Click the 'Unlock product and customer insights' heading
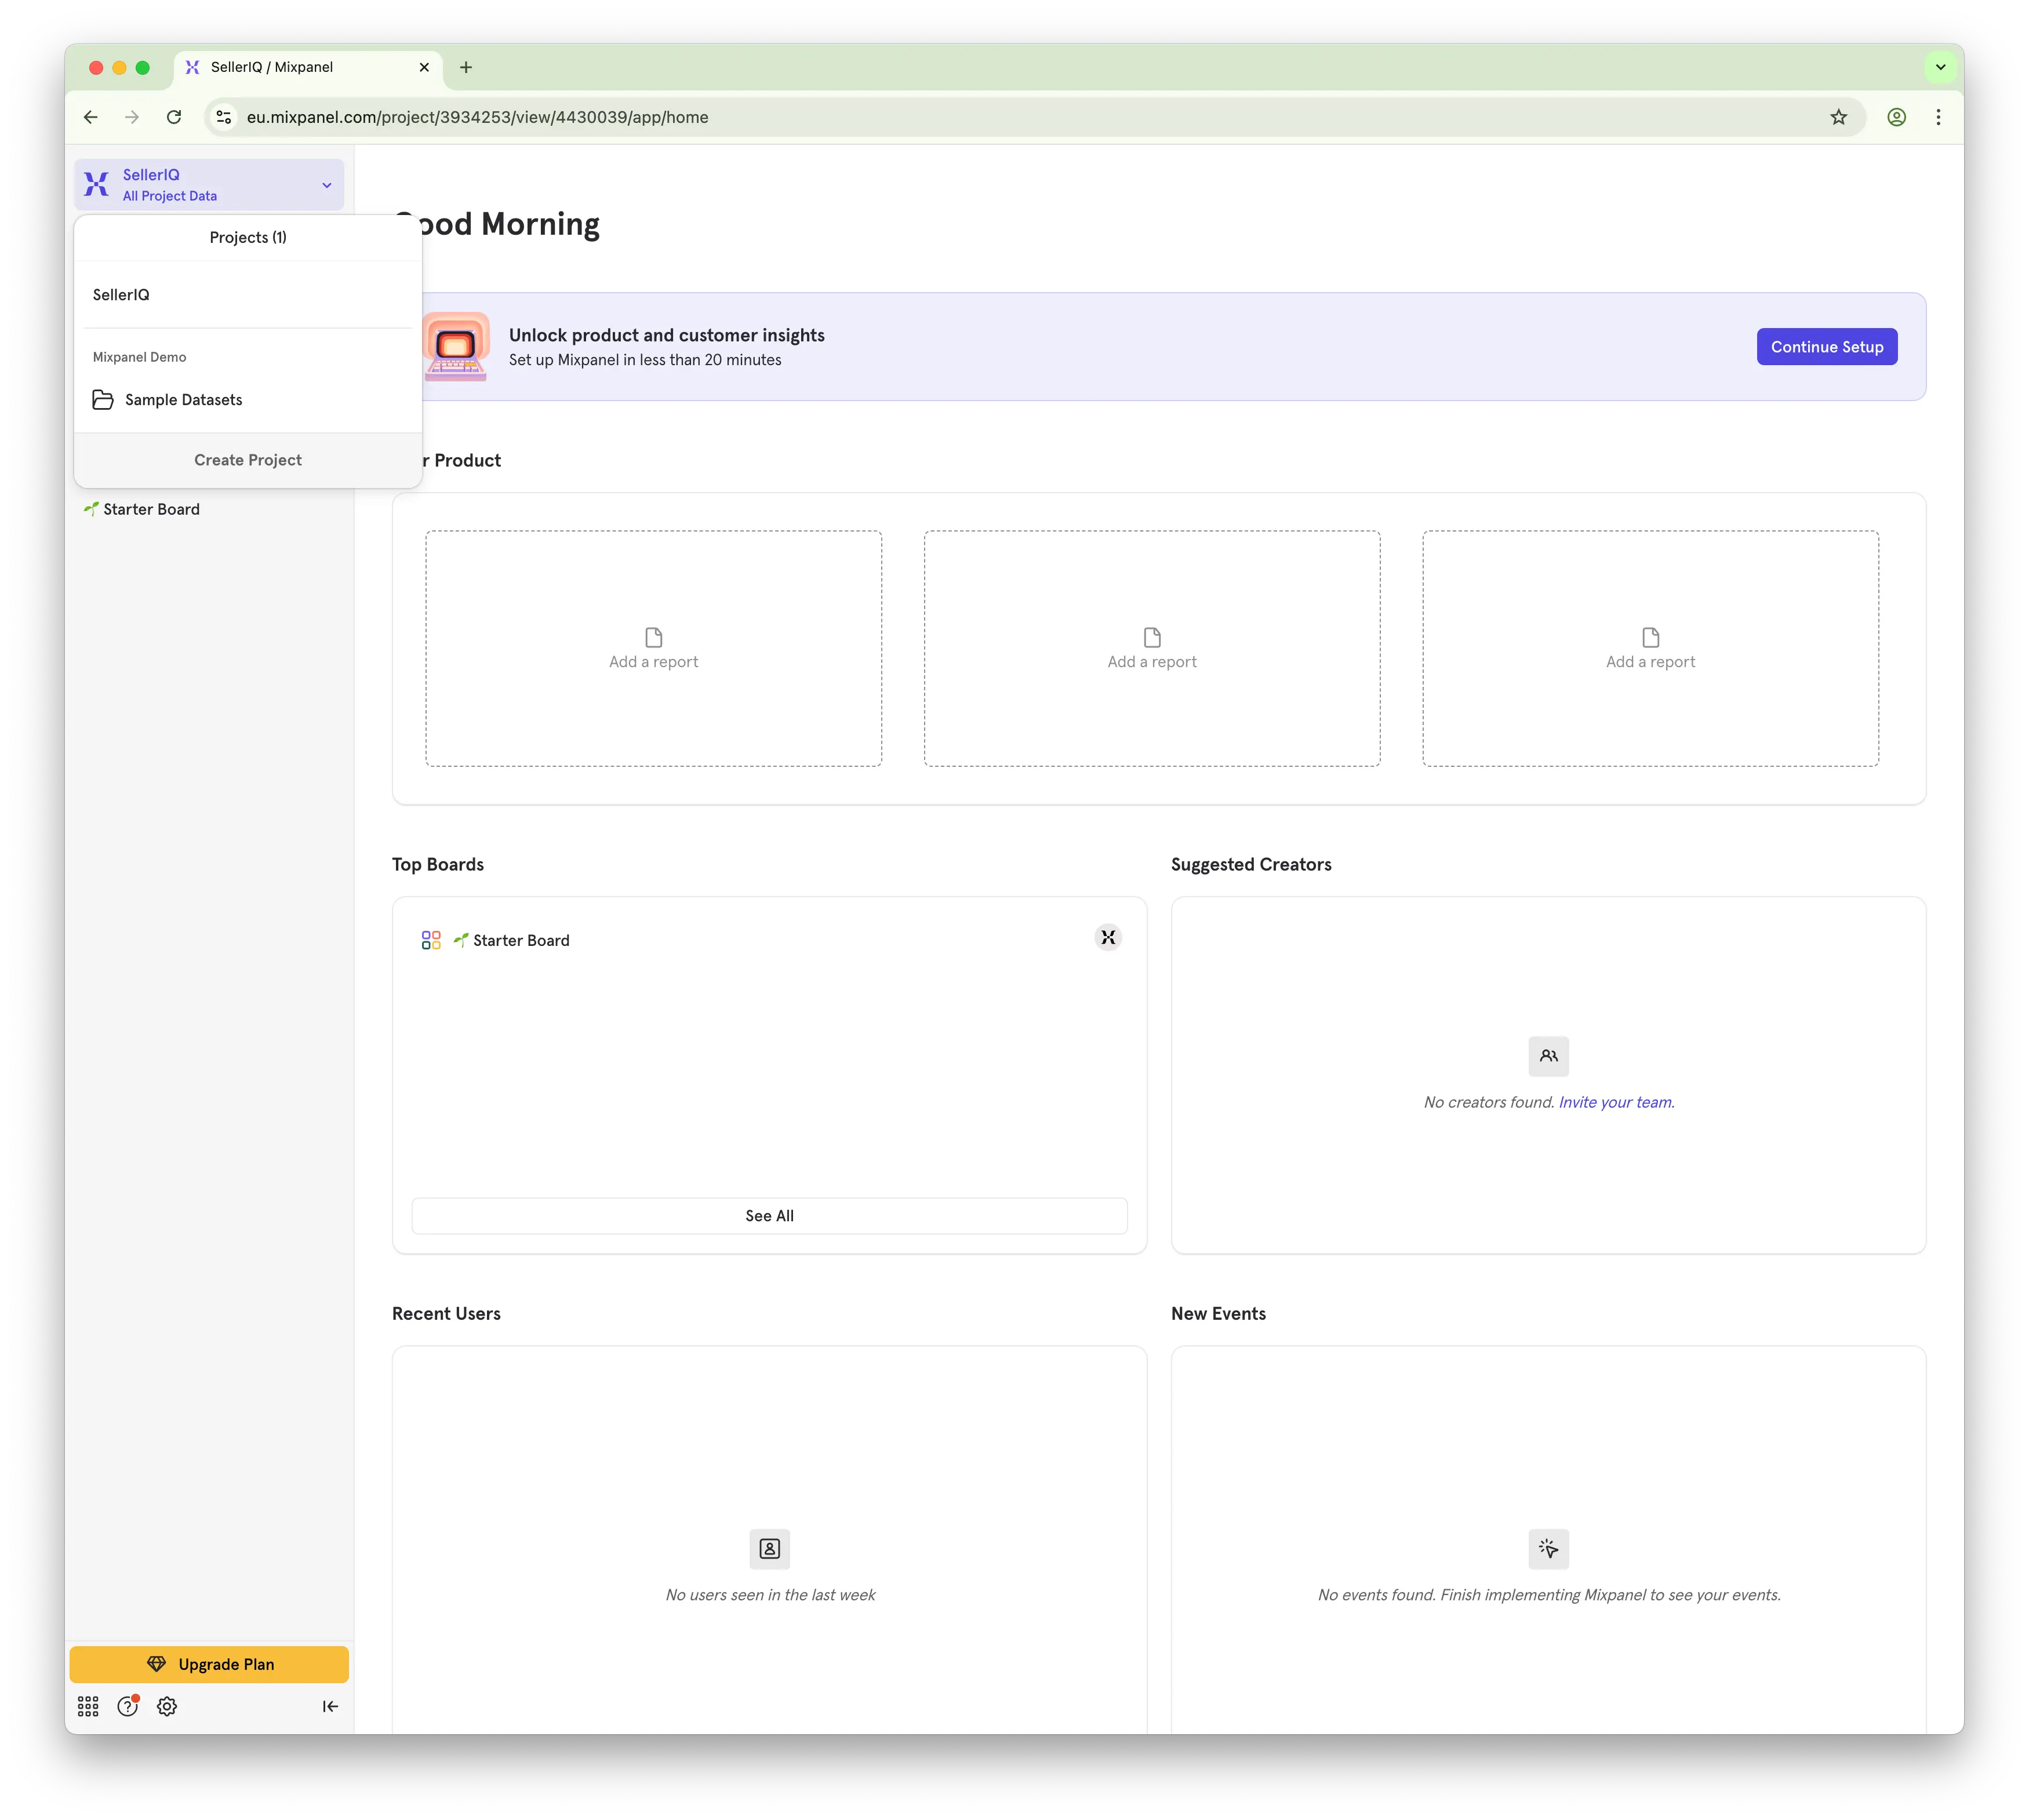The width and height of the screenshot is (2029, 1820). click(x=667, y=335)
